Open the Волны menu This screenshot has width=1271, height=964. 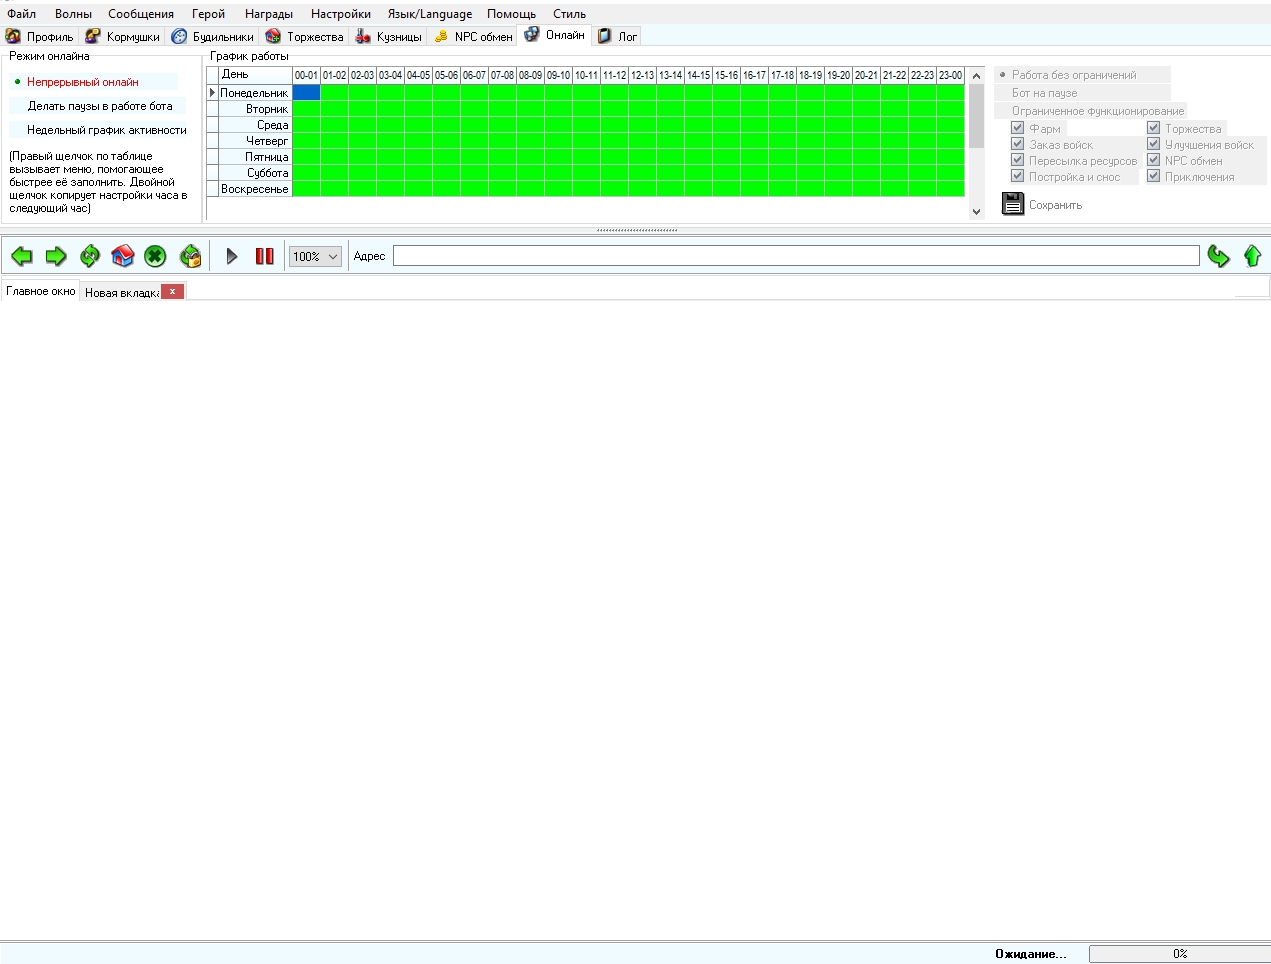(73, 14)
